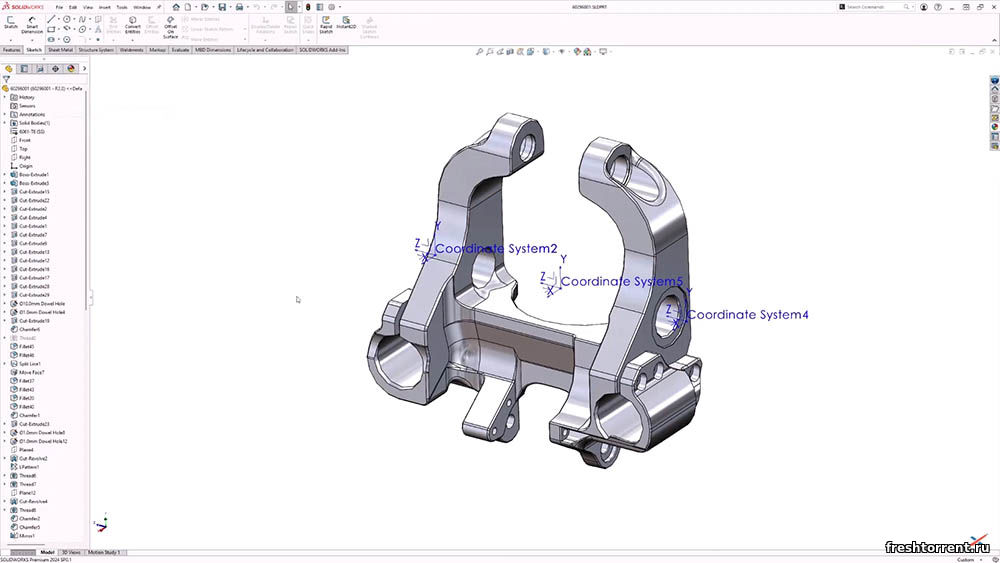Select Cut-Extrude15 in the feature tree
This screenshot has width=1000, height=563.
34,192
